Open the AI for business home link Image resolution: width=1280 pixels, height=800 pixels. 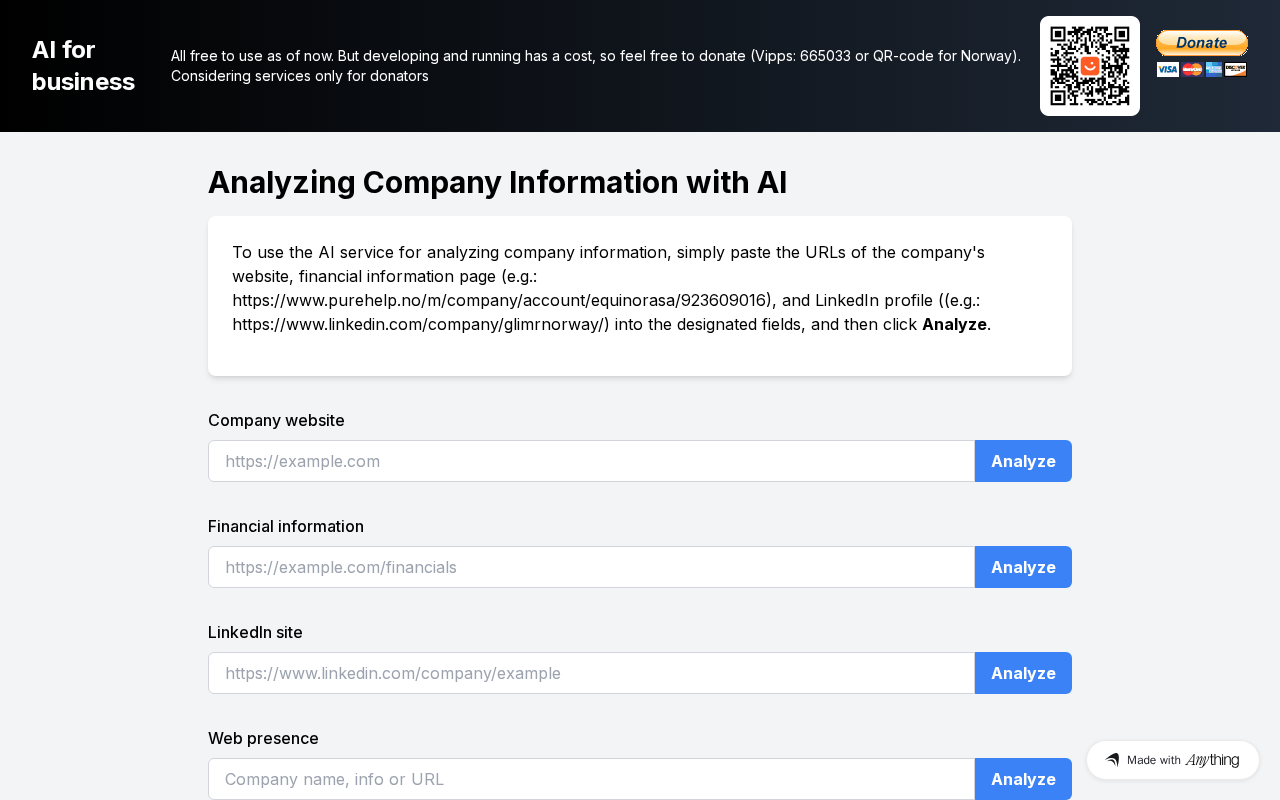(83, 66)
